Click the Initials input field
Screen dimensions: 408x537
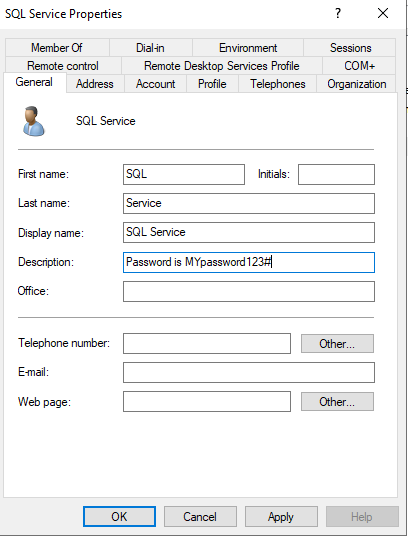[x=336, y=174]
